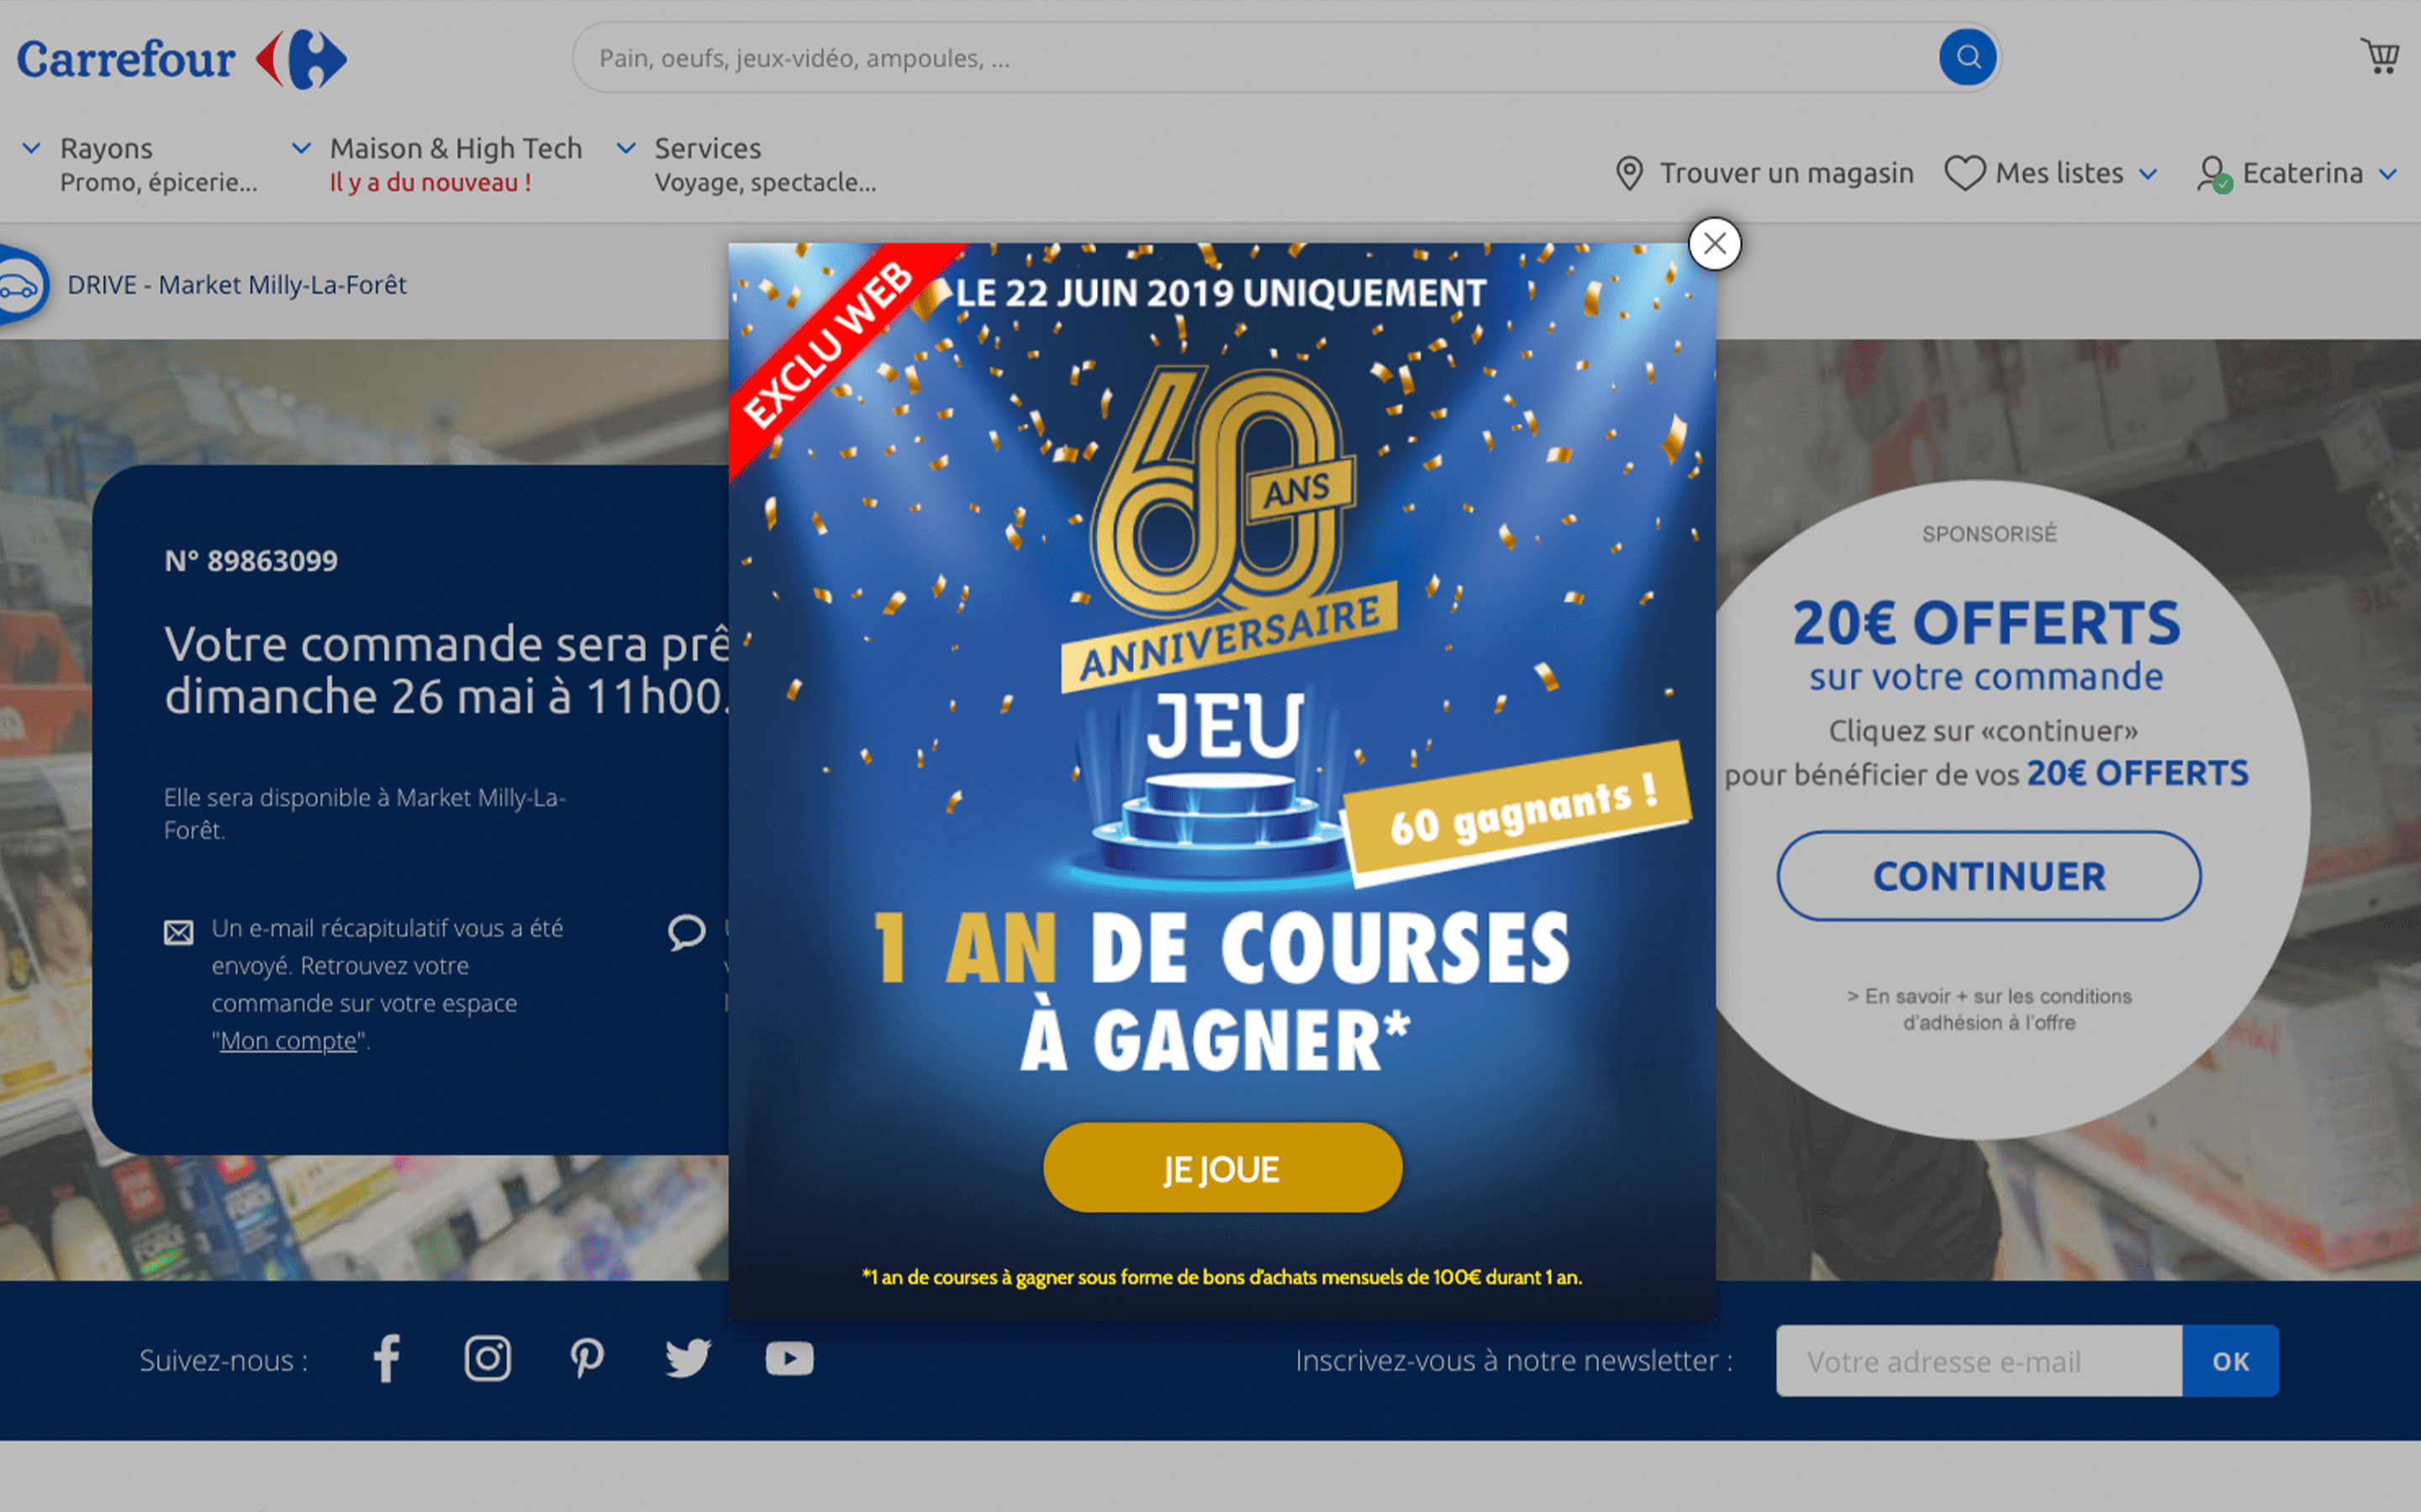This screenshot has width=2421, height=1512.
Task: Click the blue search magnifier button
Action: click(1967, 57)
